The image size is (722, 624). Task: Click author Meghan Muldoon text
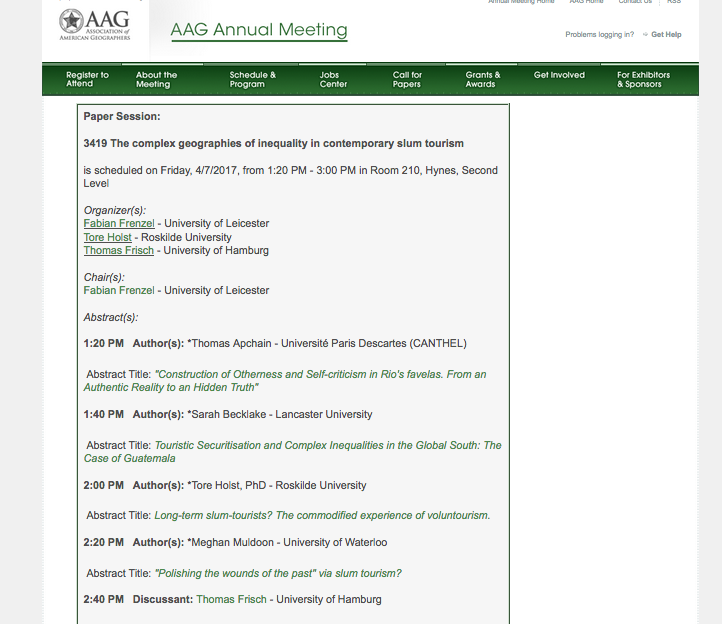click(232, 542)
